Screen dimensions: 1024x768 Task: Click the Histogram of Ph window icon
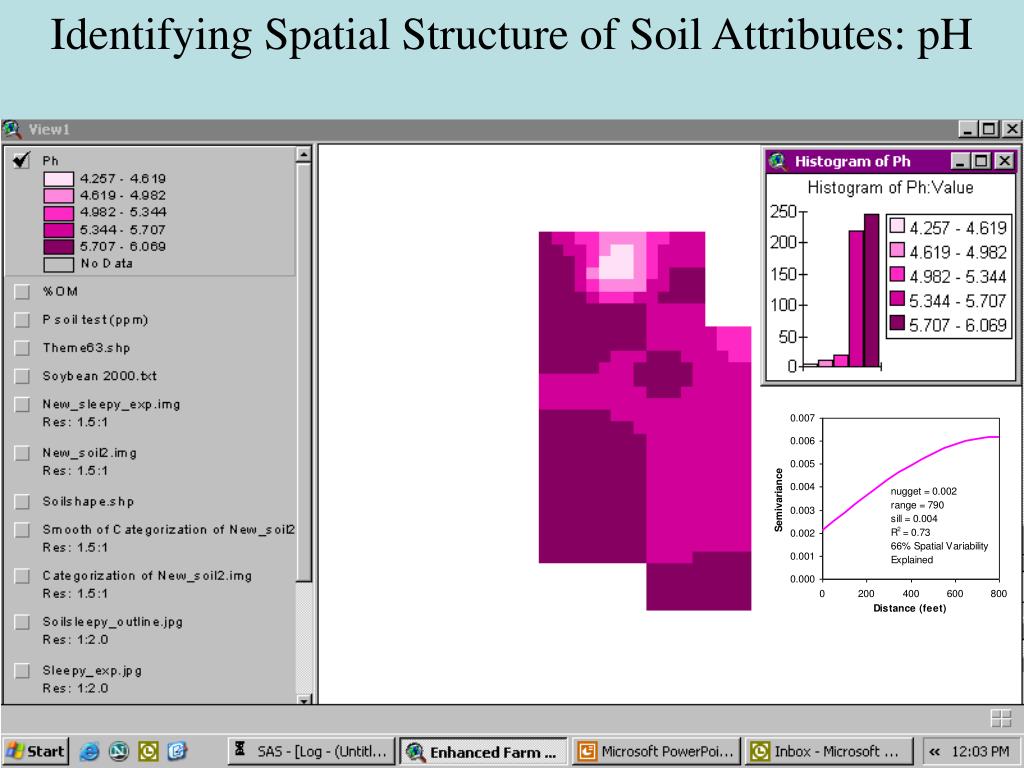pyautogui.click(x=778, y=161)
